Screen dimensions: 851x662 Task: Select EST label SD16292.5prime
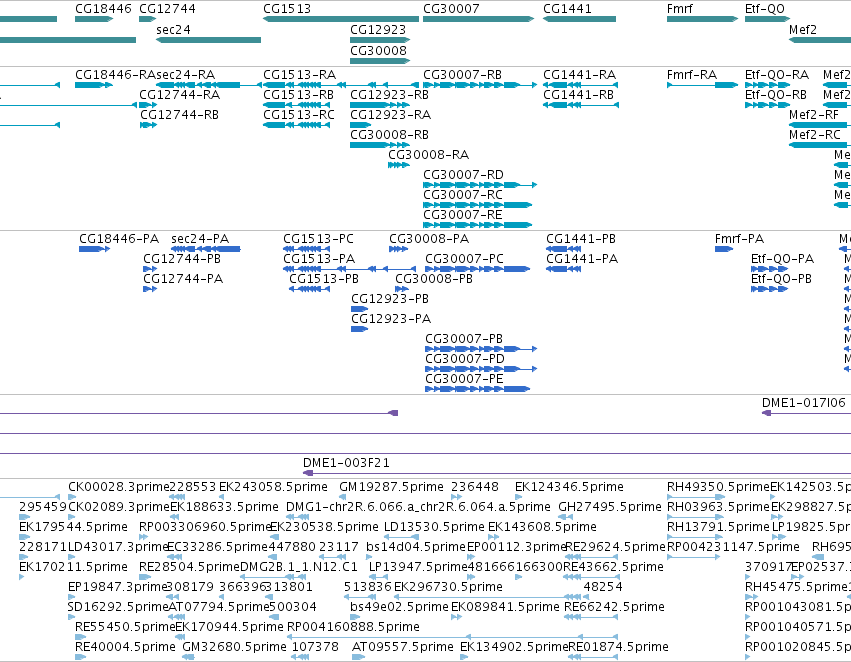tap(118, 607)
